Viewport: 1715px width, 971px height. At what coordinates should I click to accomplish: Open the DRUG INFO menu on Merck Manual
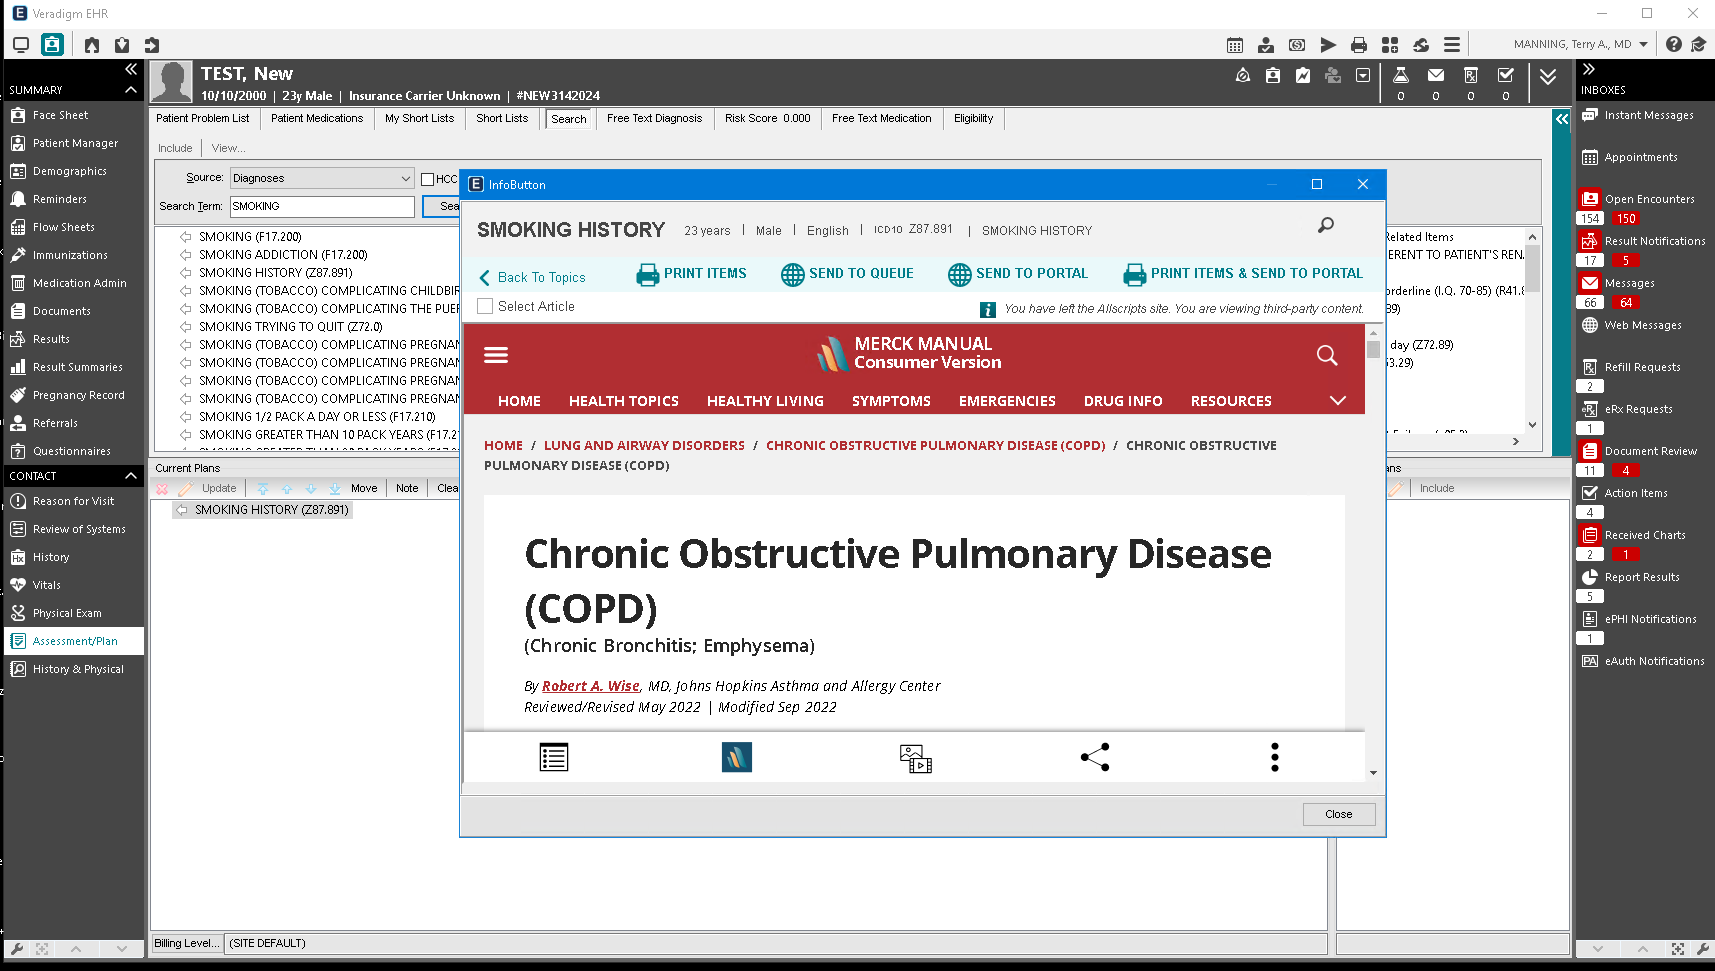pos(1122,400)
